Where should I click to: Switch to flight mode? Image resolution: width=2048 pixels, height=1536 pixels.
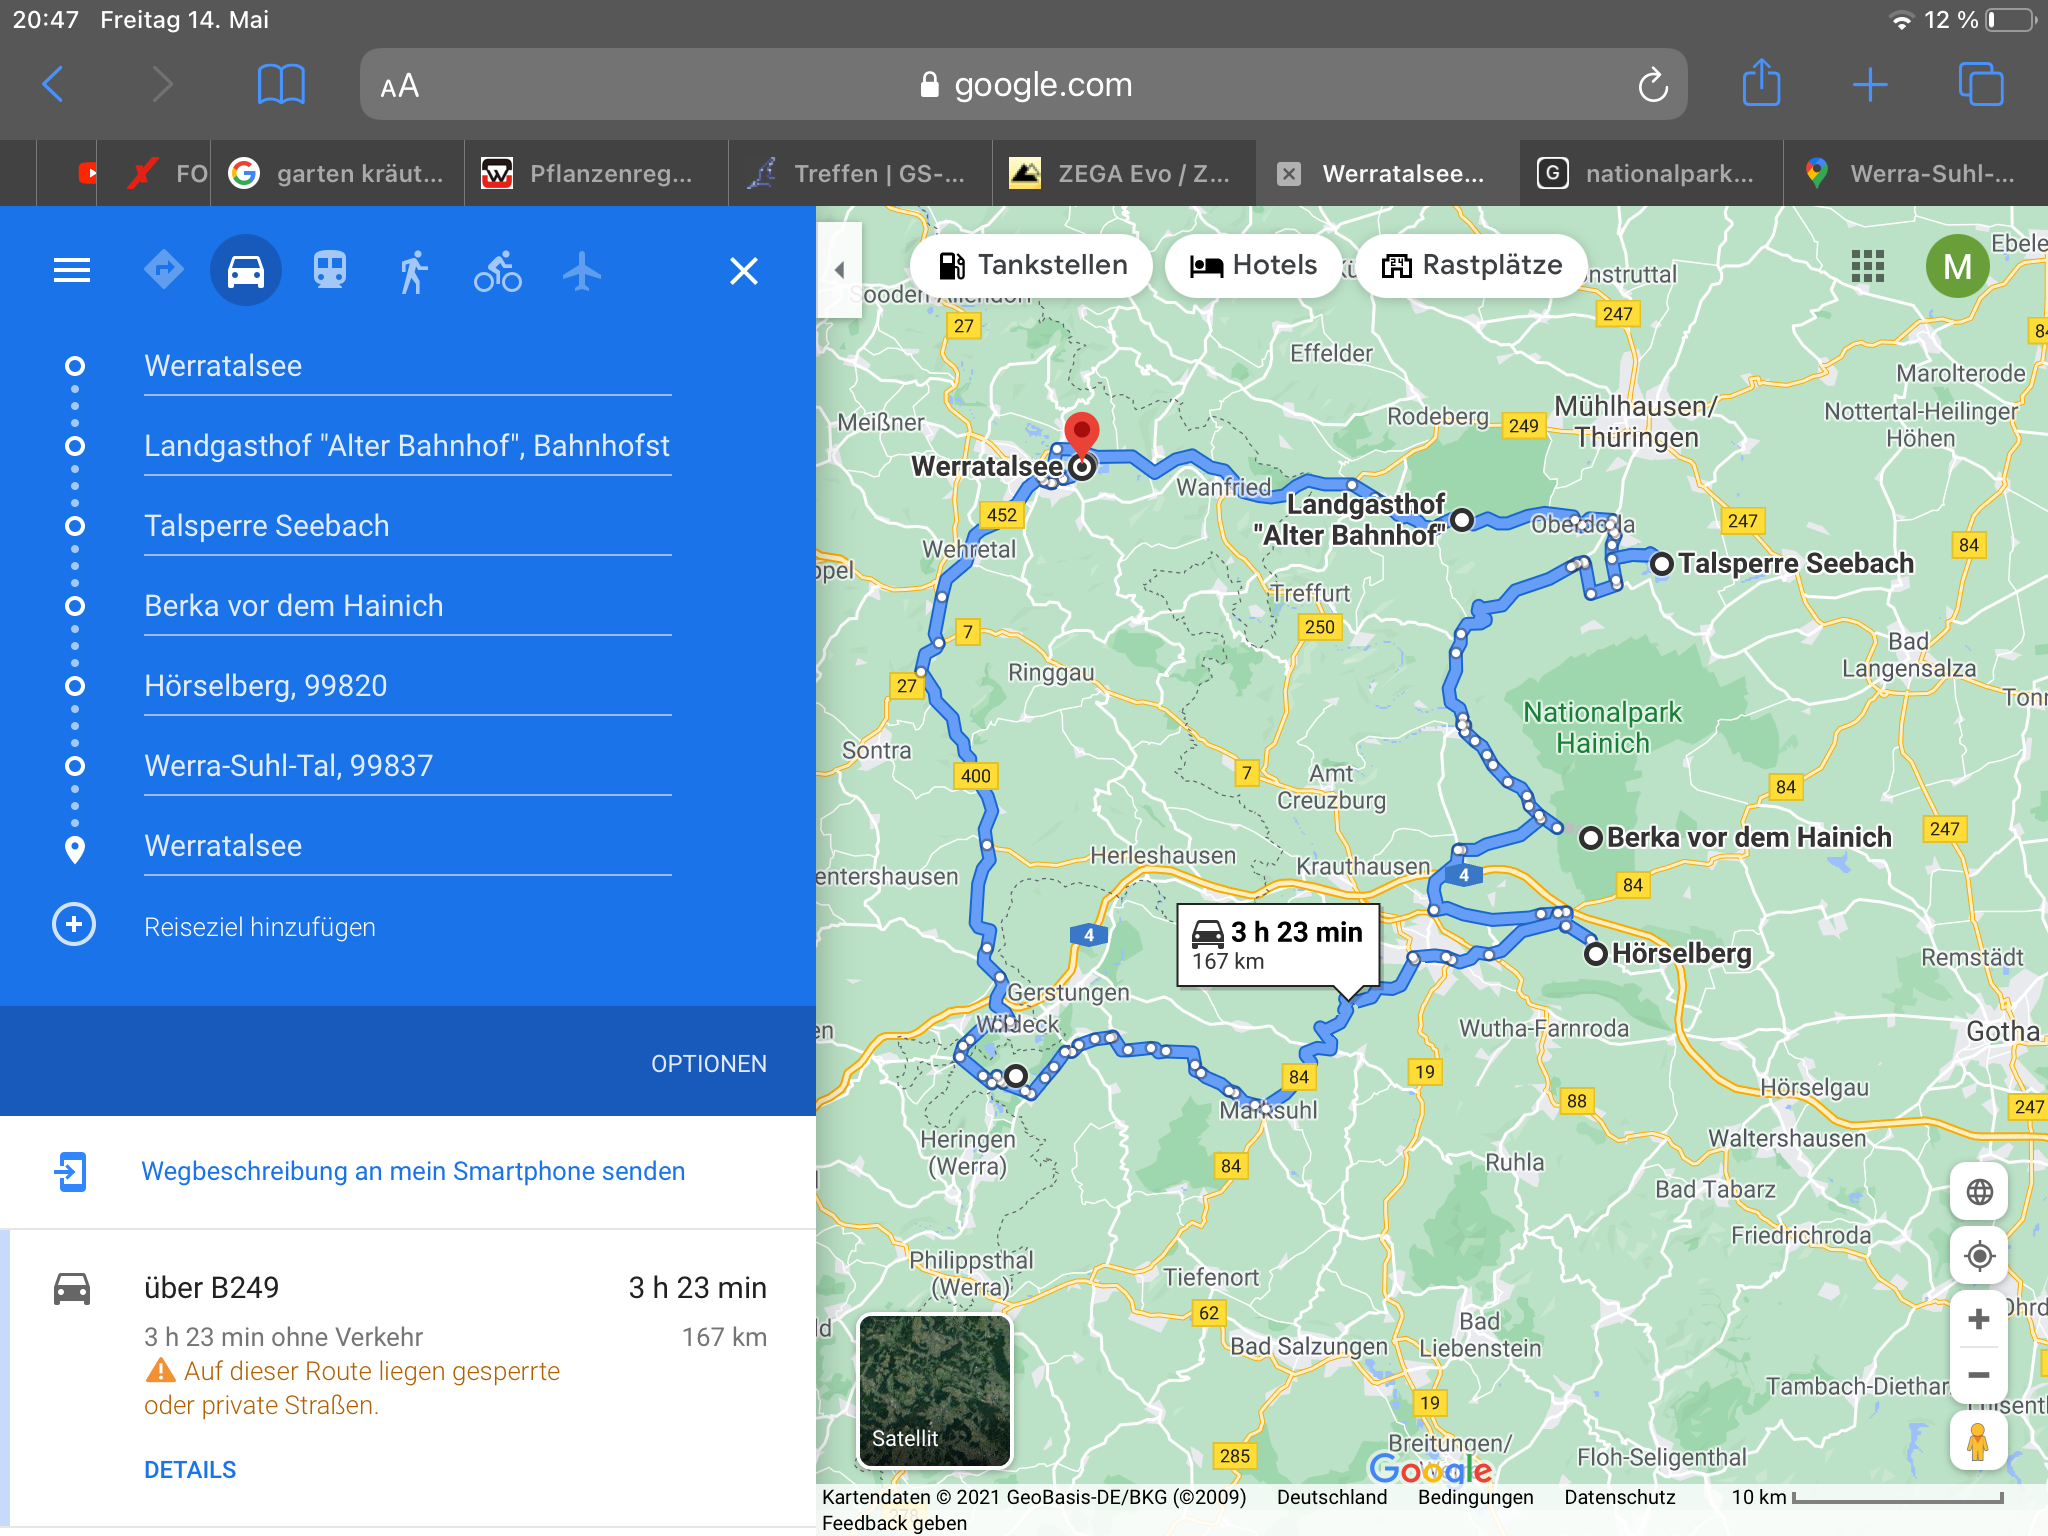[x=582, y=271]
